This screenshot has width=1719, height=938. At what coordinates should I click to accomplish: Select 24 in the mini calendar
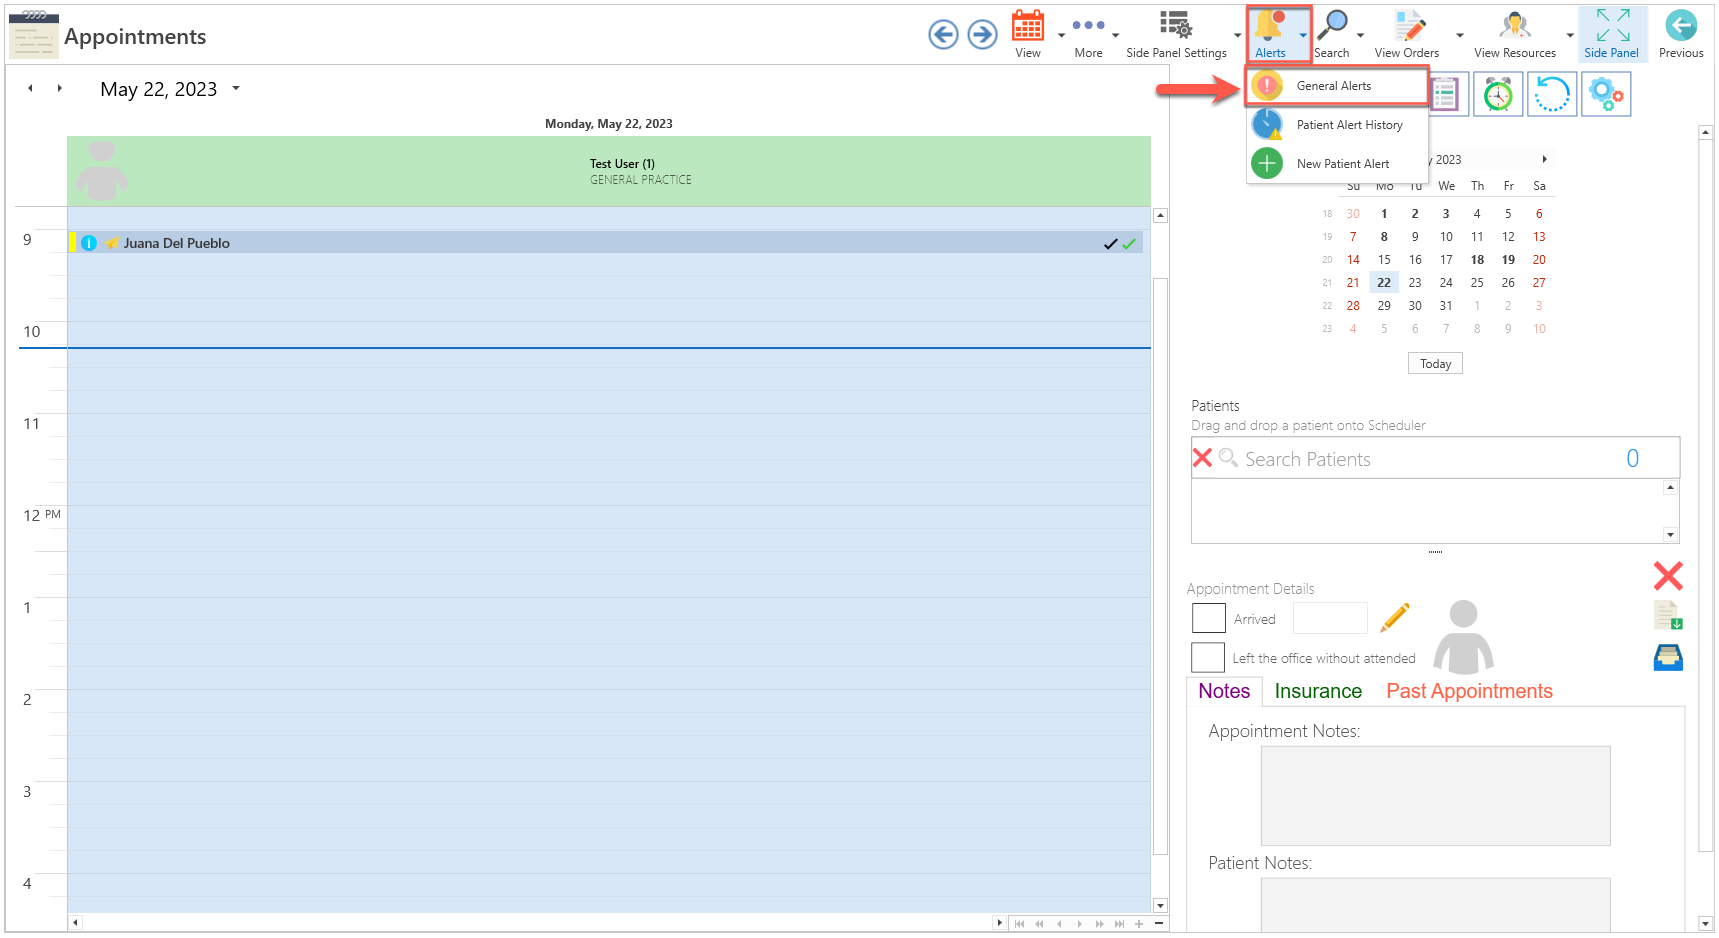[x=1446, y=283]
